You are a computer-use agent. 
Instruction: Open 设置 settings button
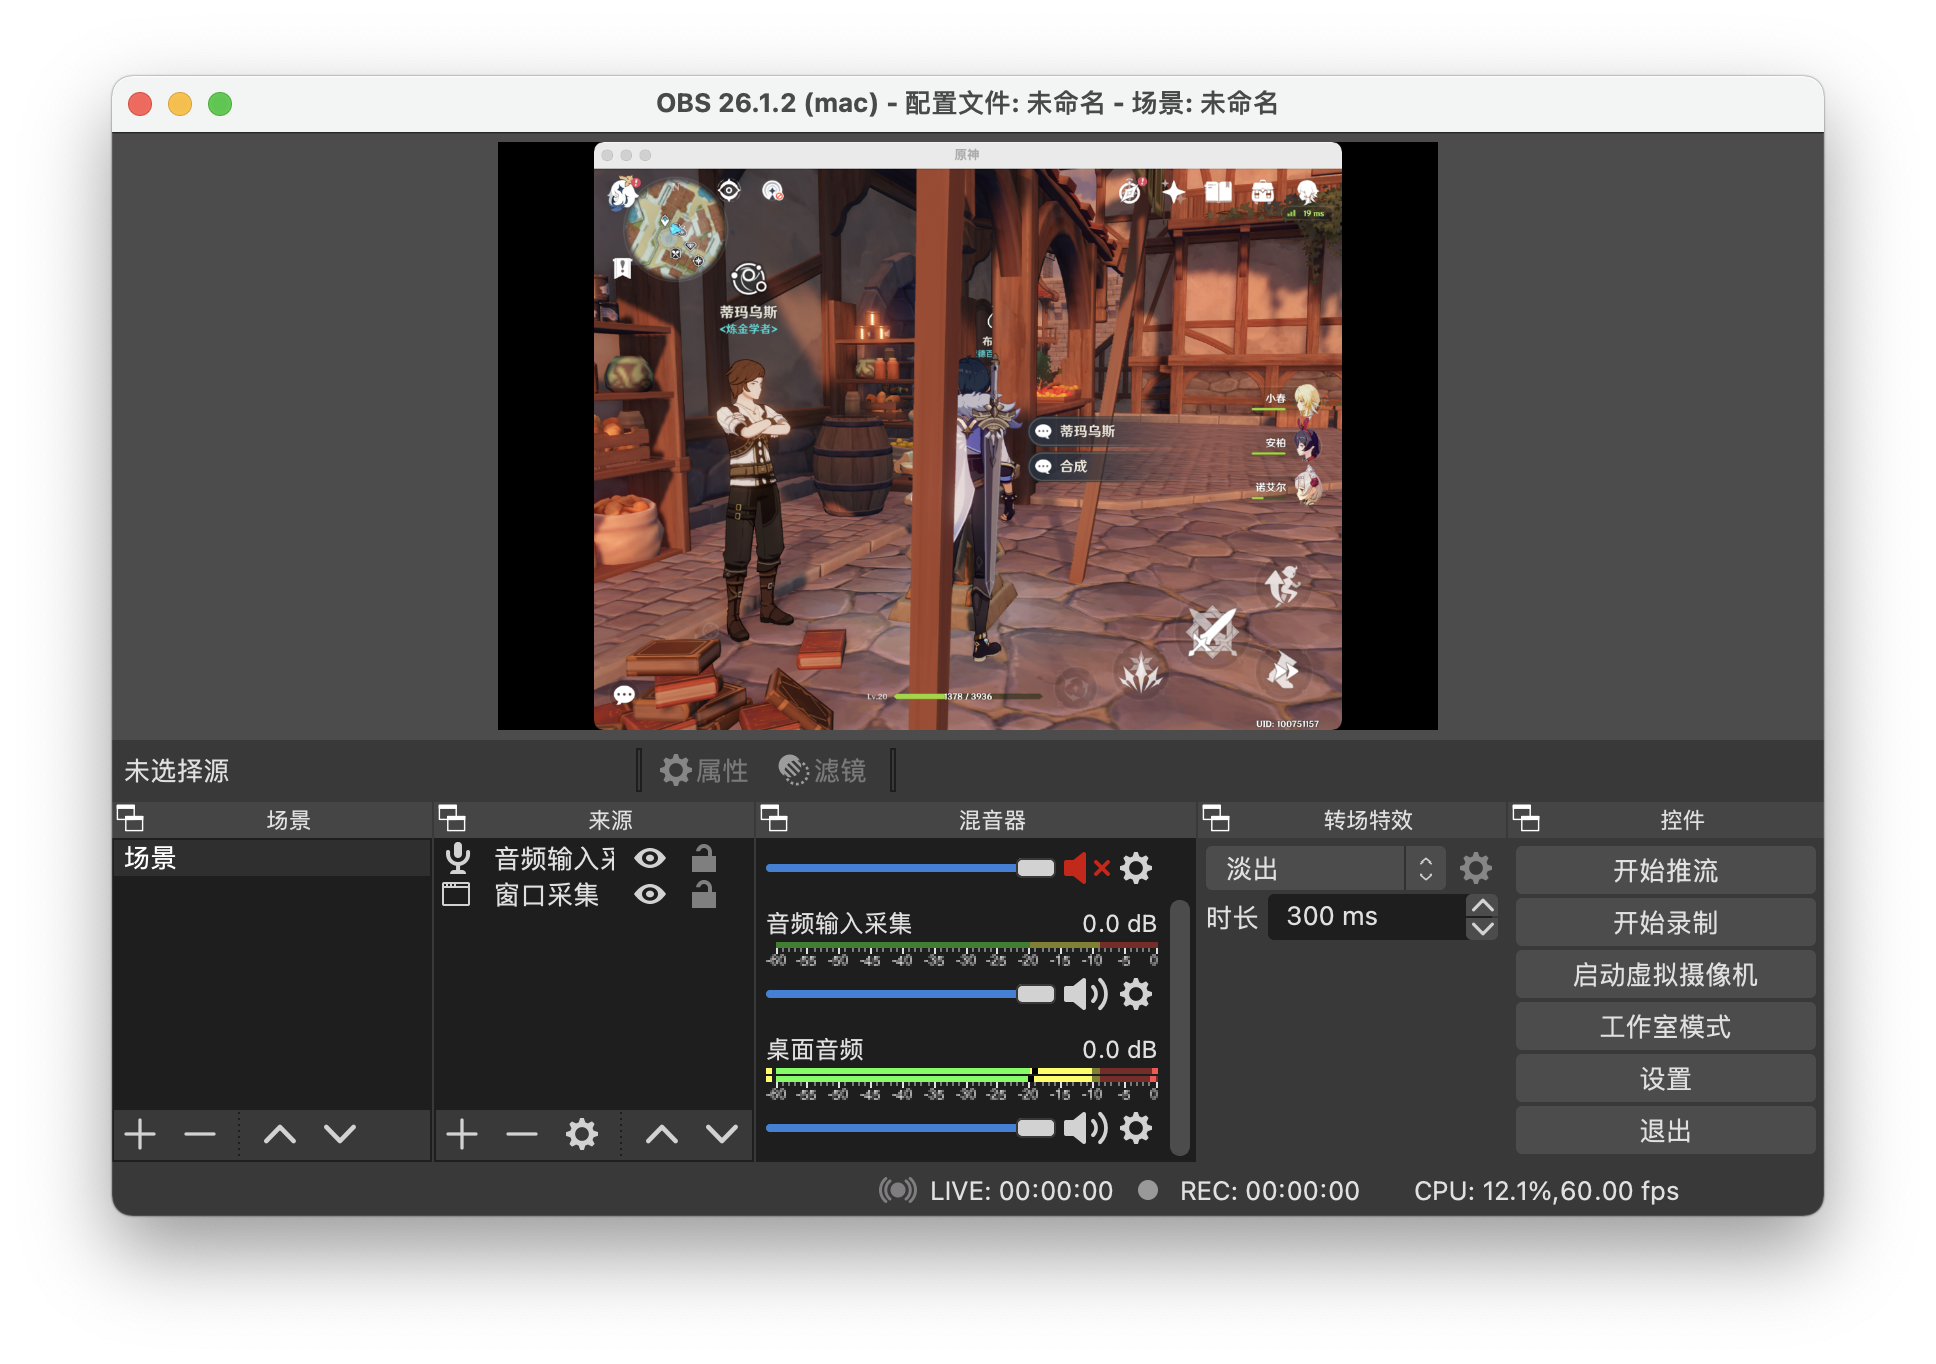[x=1665, y=1078]
